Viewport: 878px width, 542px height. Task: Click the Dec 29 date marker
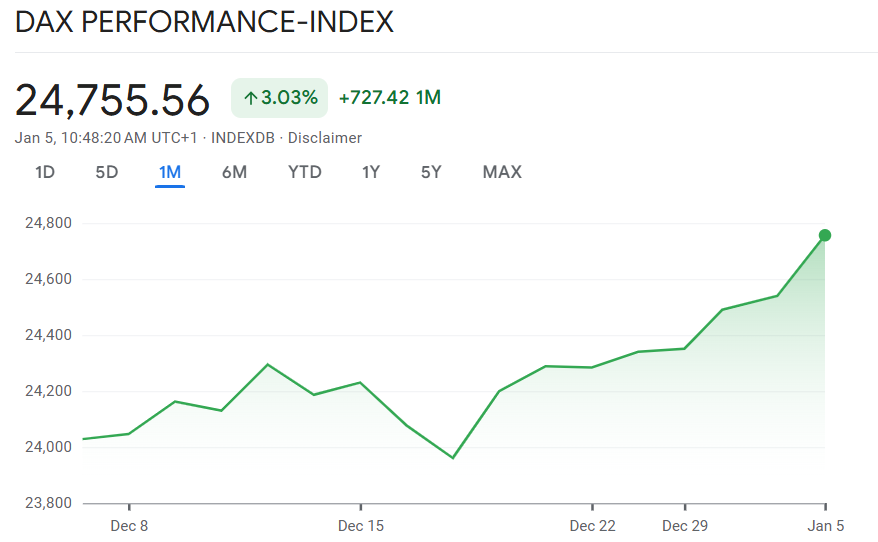[x=685, y=526]
